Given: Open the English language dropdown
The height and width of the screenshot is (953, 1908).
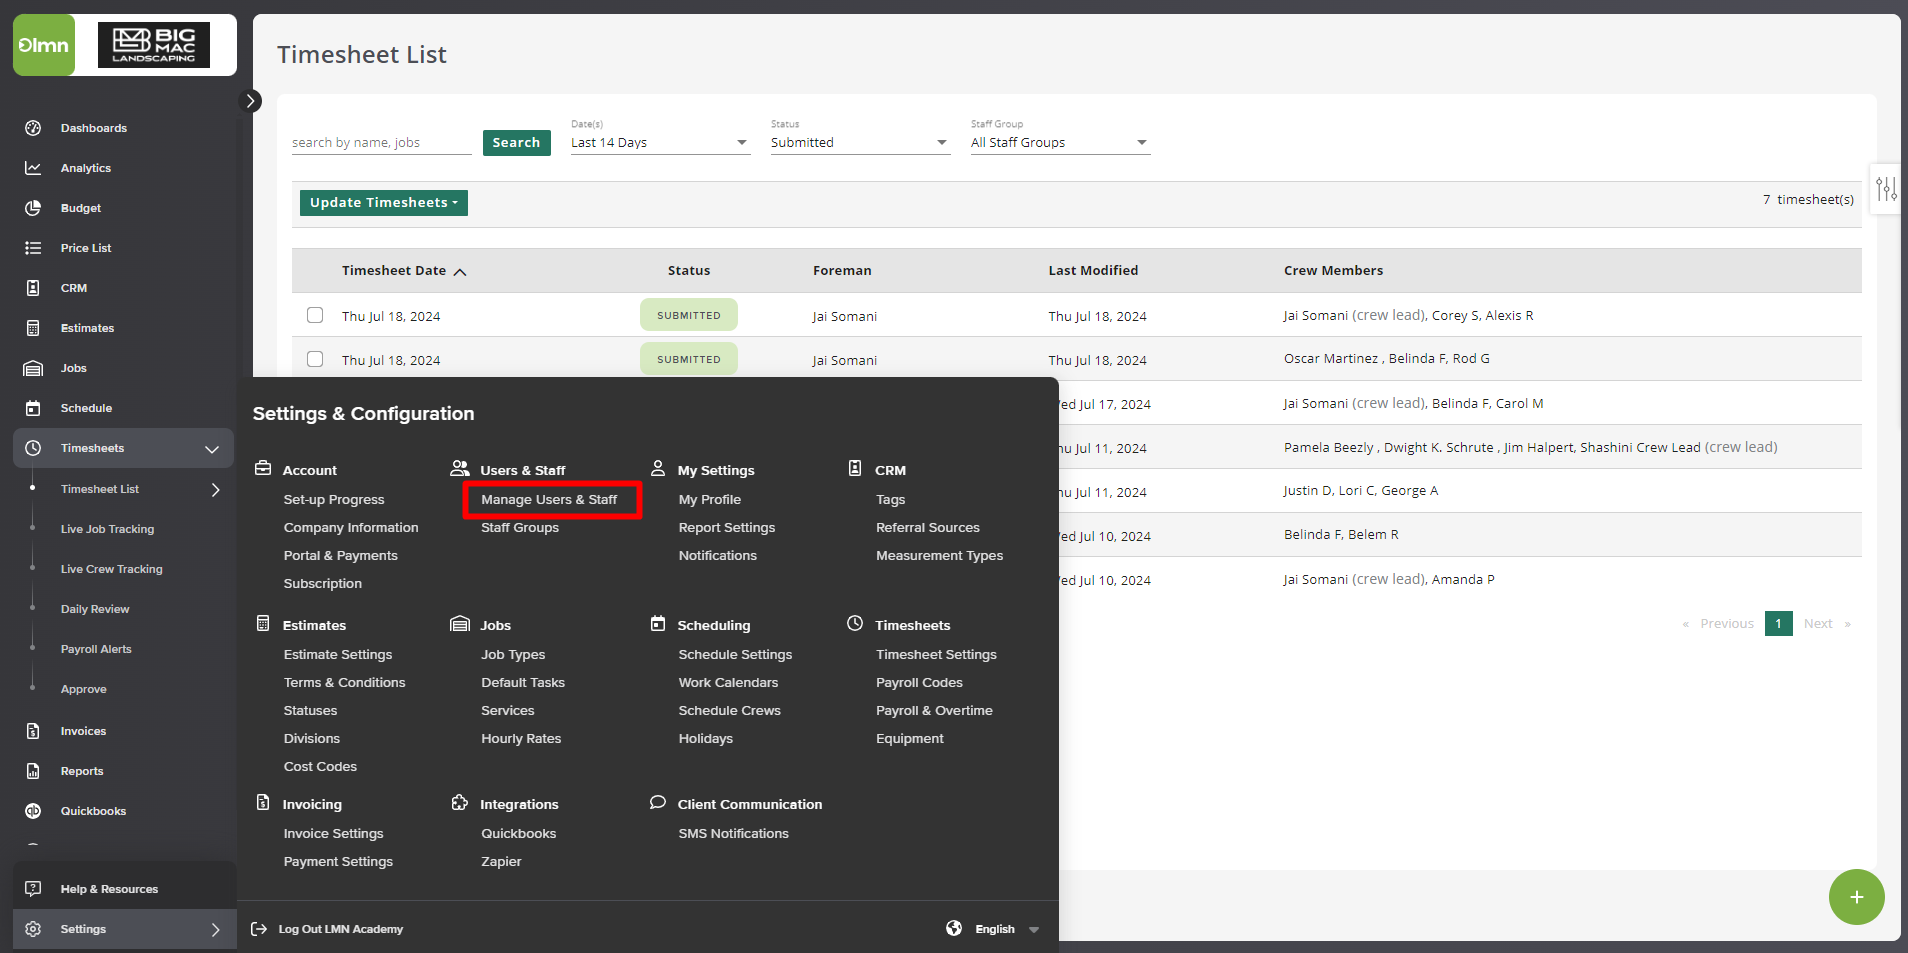Looking at the screenshot, I should coord(1007,929).
